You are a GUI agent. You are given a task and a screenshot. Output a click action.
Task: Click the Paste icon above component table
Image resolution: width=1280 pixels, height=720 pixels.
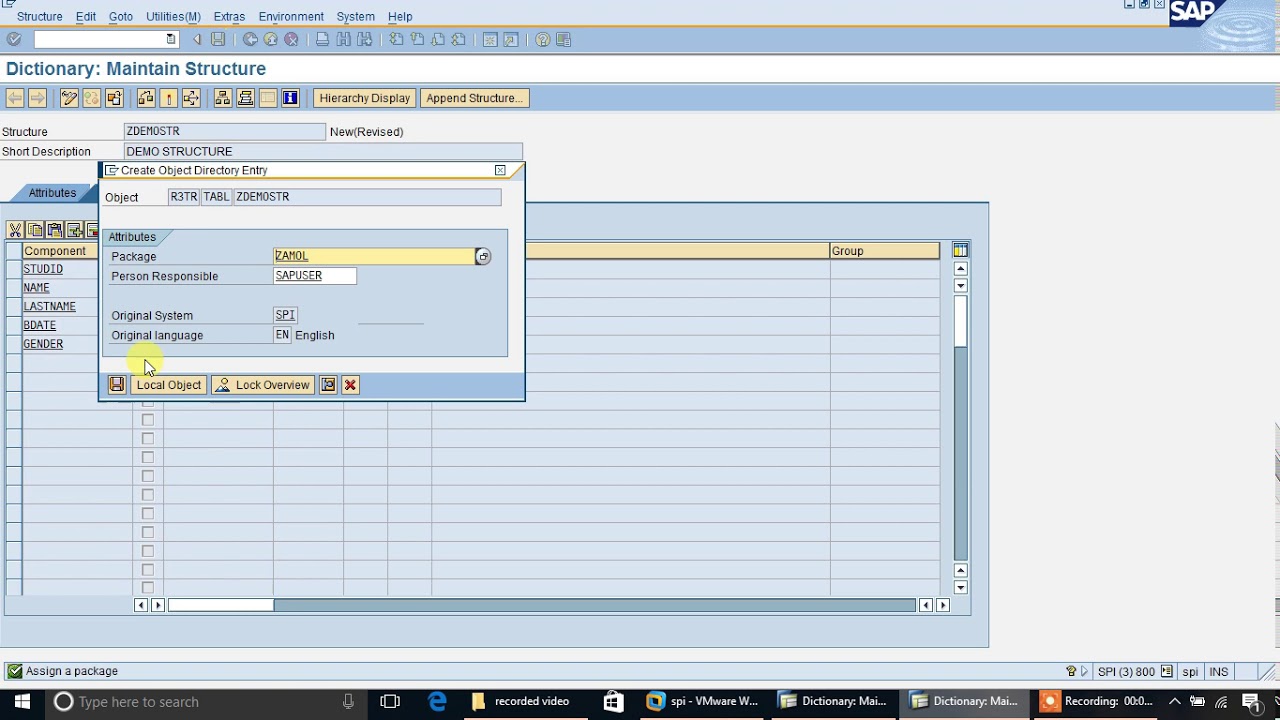click(55, 230)
